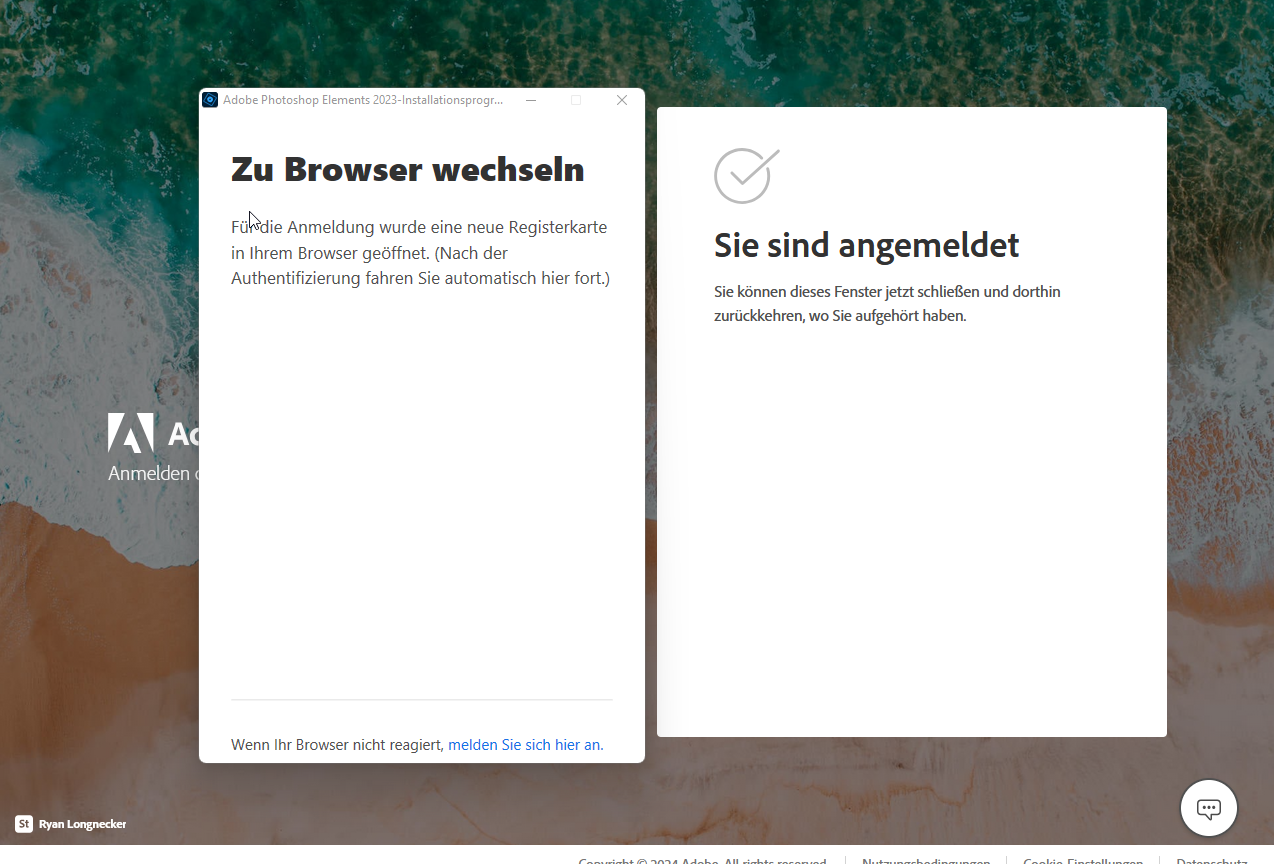Maximize the installer dialog window

pos(575,100)
